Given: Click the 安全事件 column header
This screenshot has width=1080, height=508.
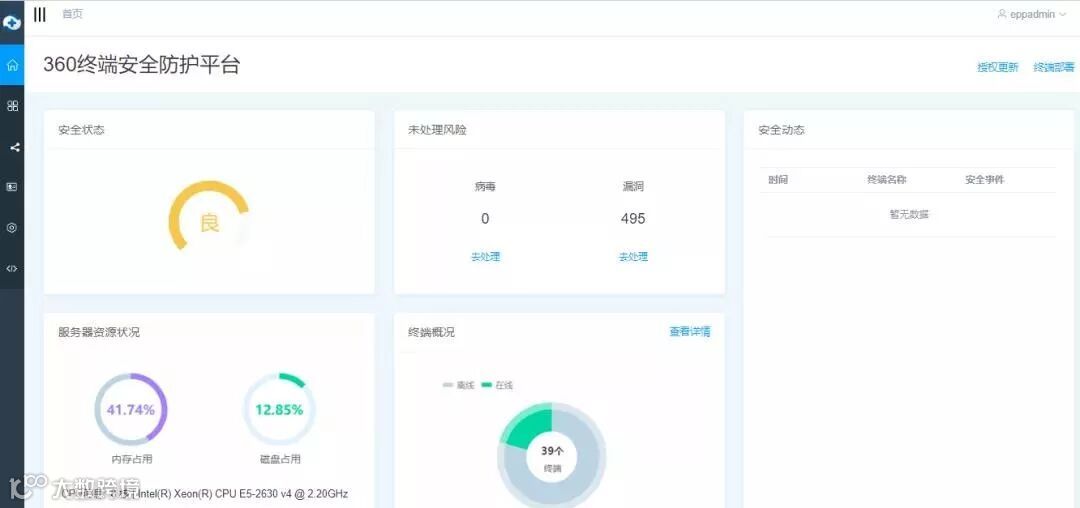Looking at the screenshot, I should (x=984, y=180).
